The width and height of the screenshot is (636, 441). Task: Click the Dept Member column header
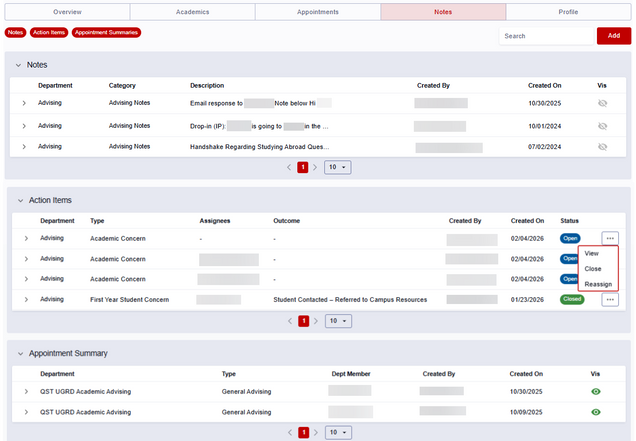(351, 374)
